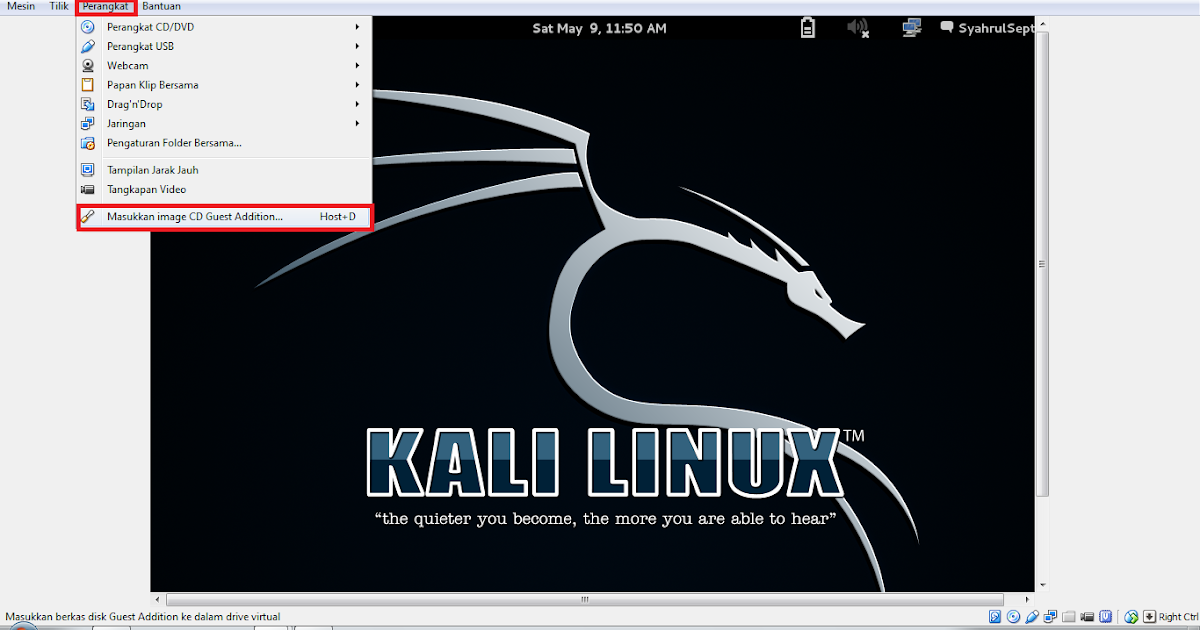This screenshot has height=630, width=1200.
Task: Click the horizontal scrollbar thumb under VM display
Action: click(x=585, y=600)
